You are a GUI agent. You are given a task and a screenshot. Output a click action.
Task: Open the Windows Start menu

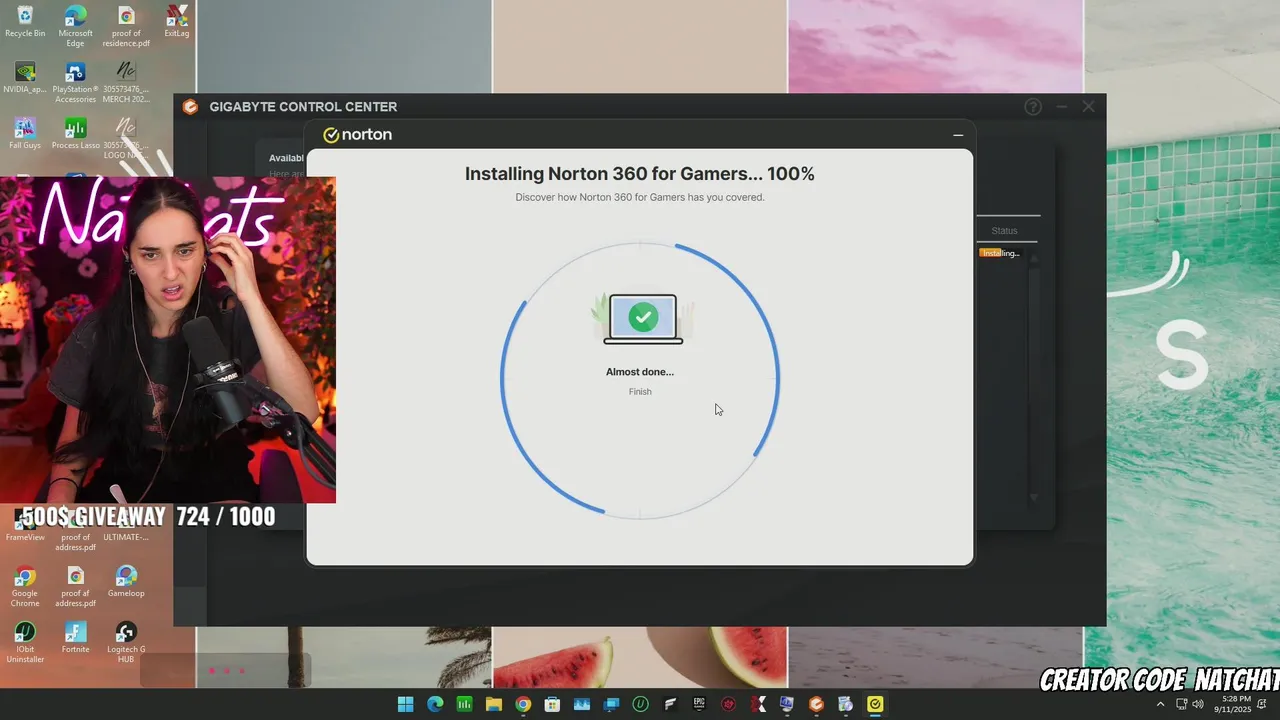405,704
